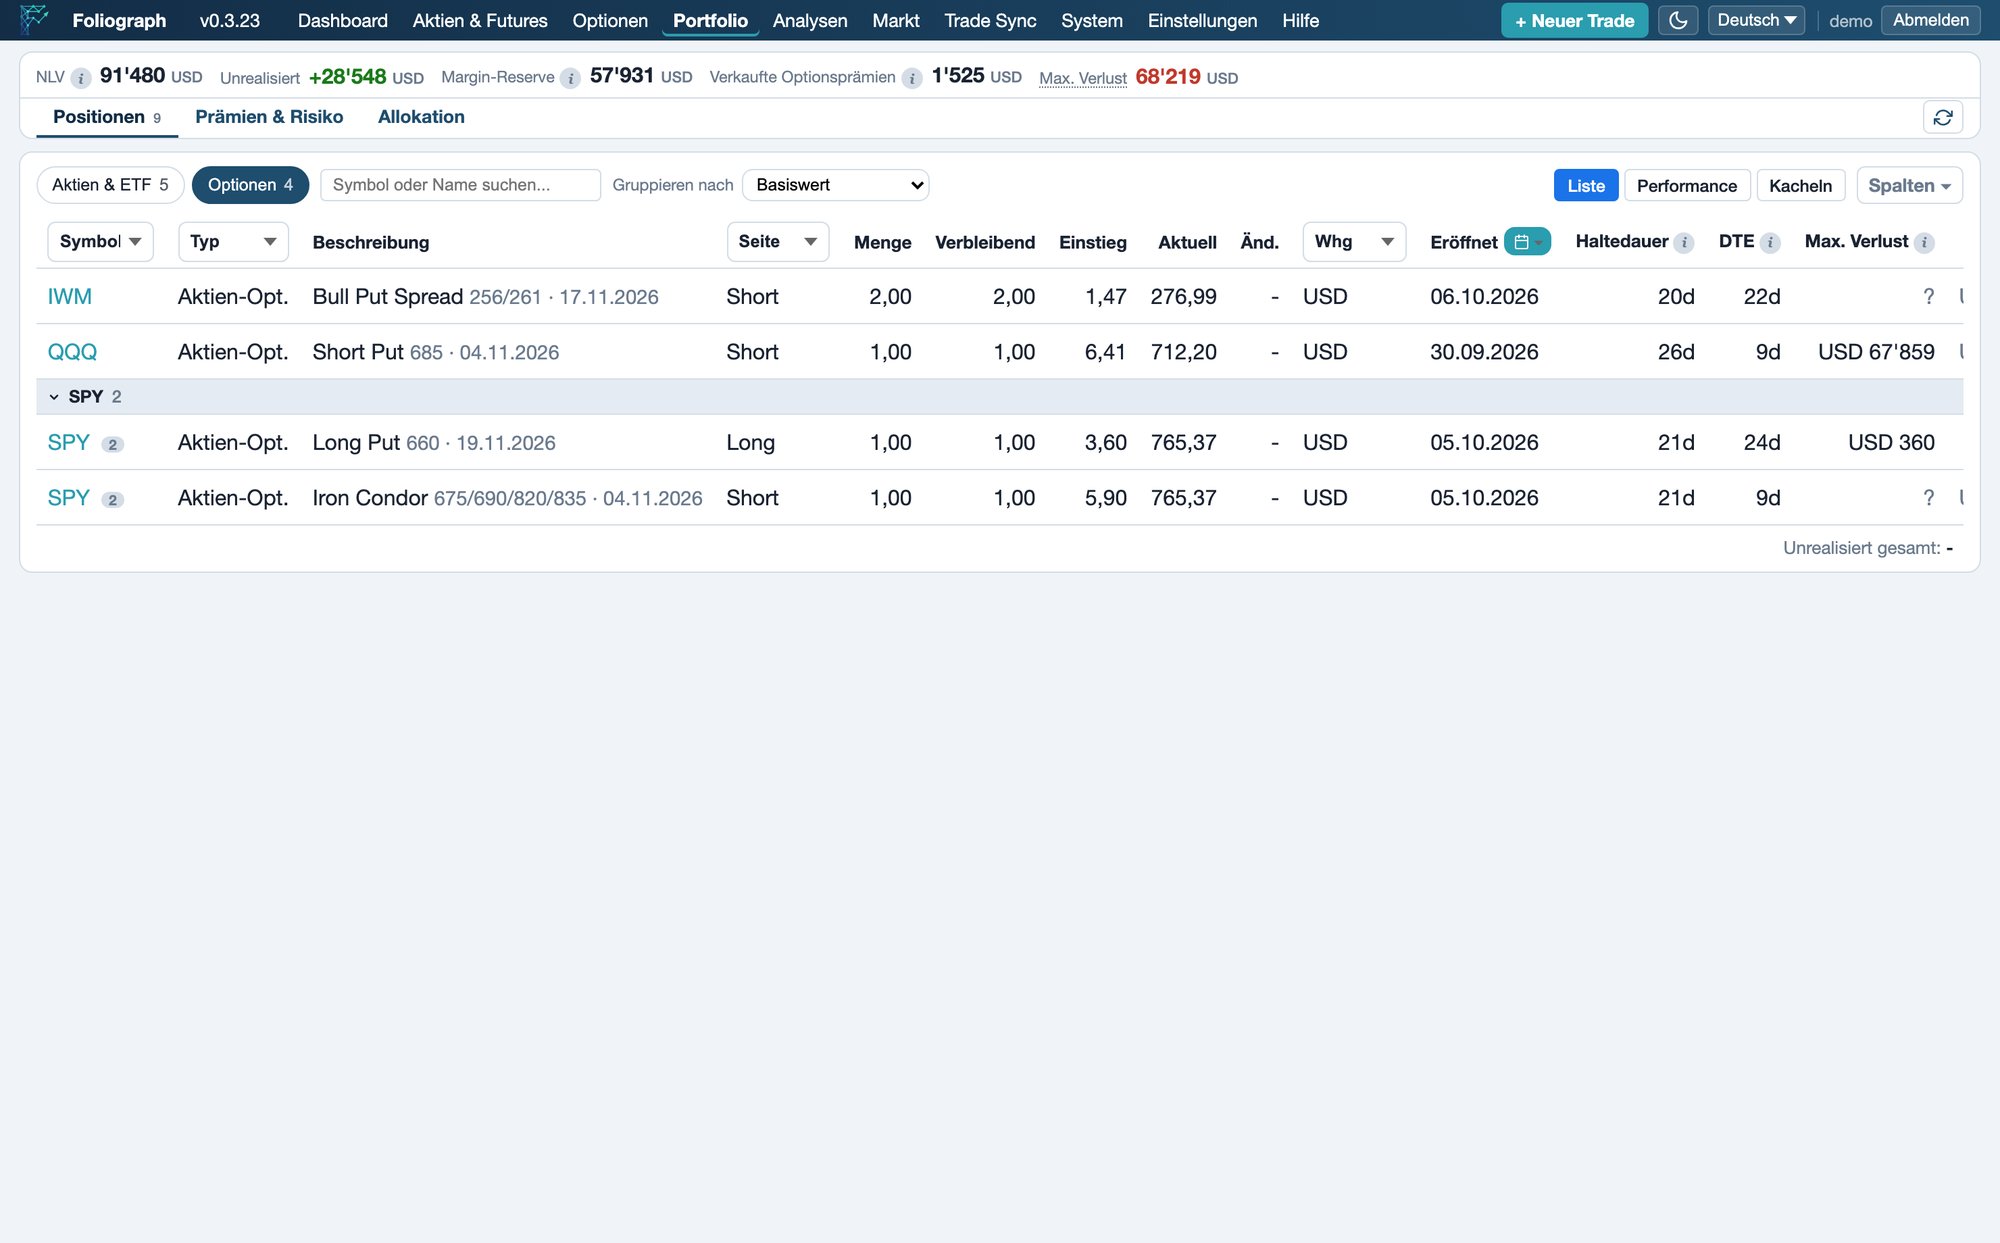Select the Aktien & ETF filter pill

(110, 185)
